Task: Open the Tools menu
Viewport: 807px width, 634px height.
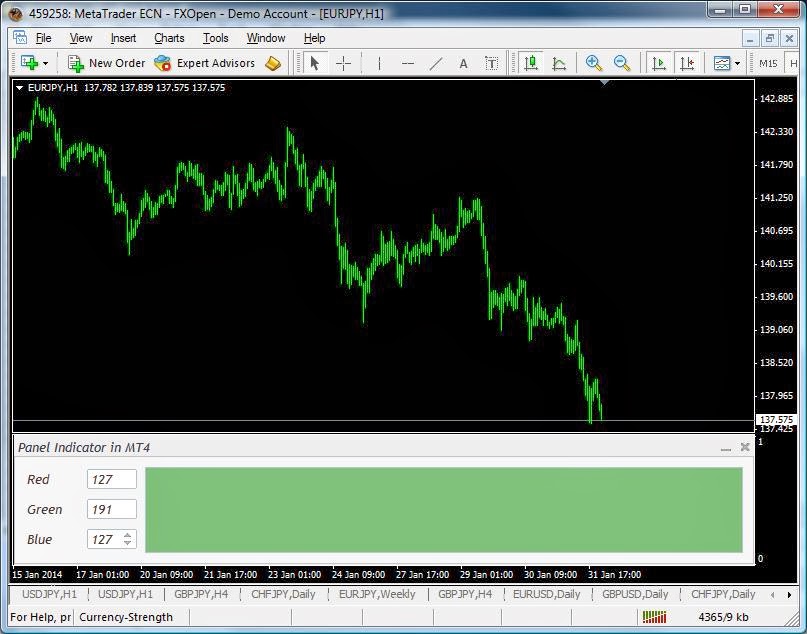Action: (x=215, y=38)
